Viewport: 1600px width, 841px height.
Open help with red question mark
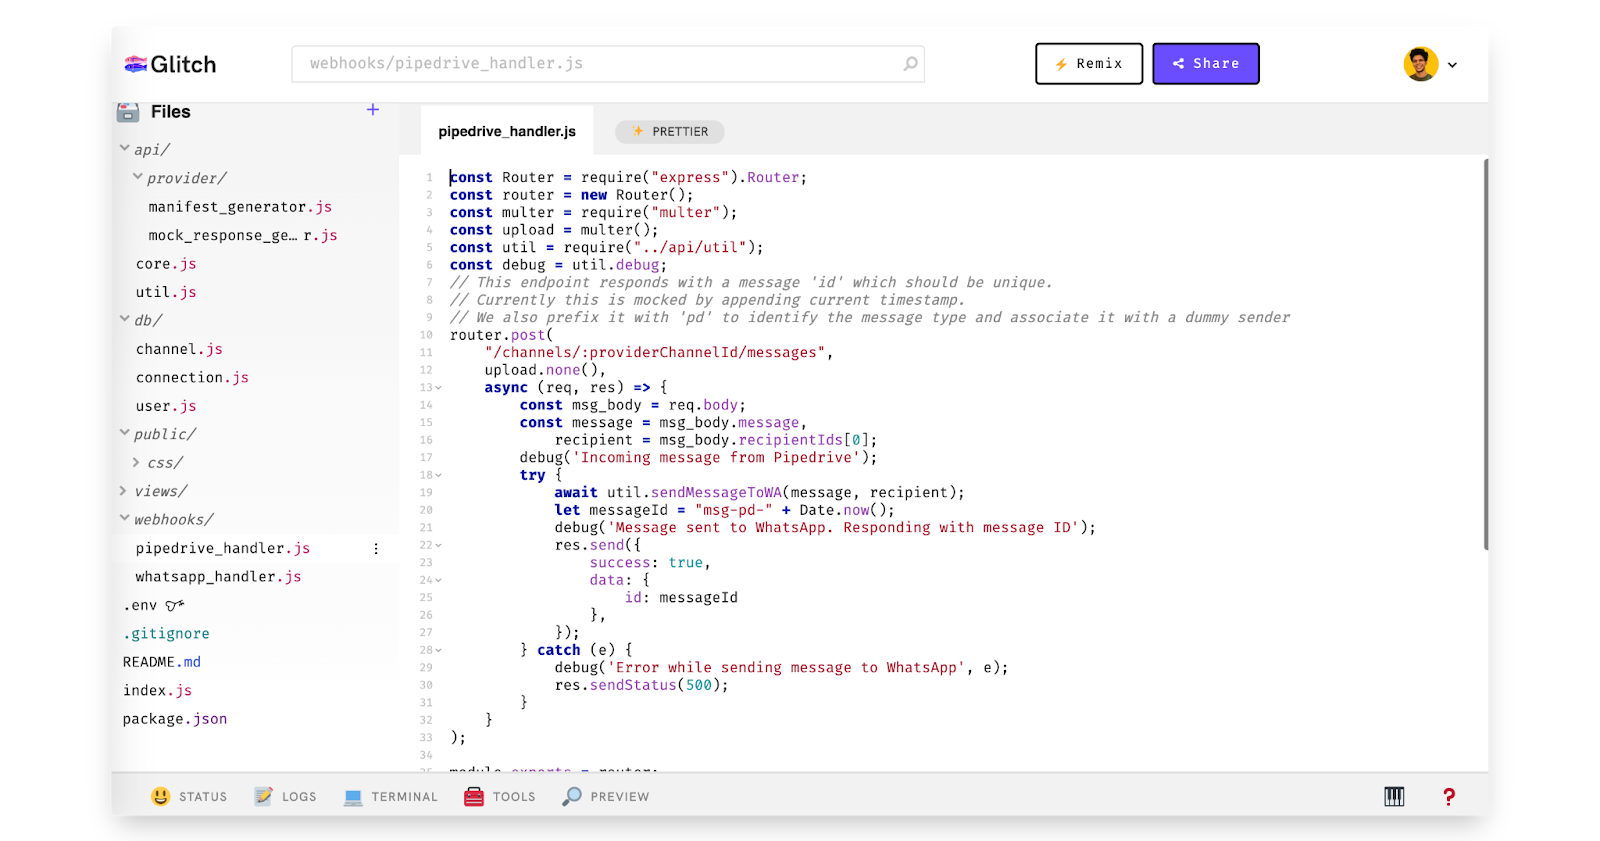pos(1449,796)
